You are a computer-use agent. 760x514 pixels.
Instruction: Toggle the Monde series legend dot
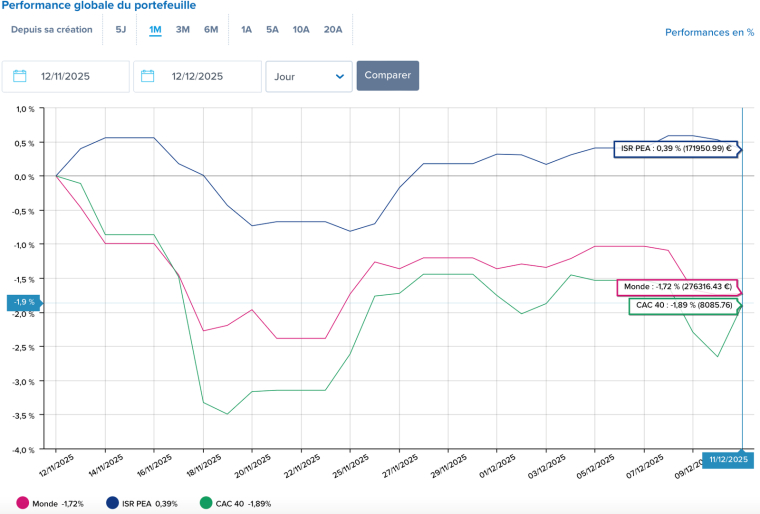pos(24,503)
